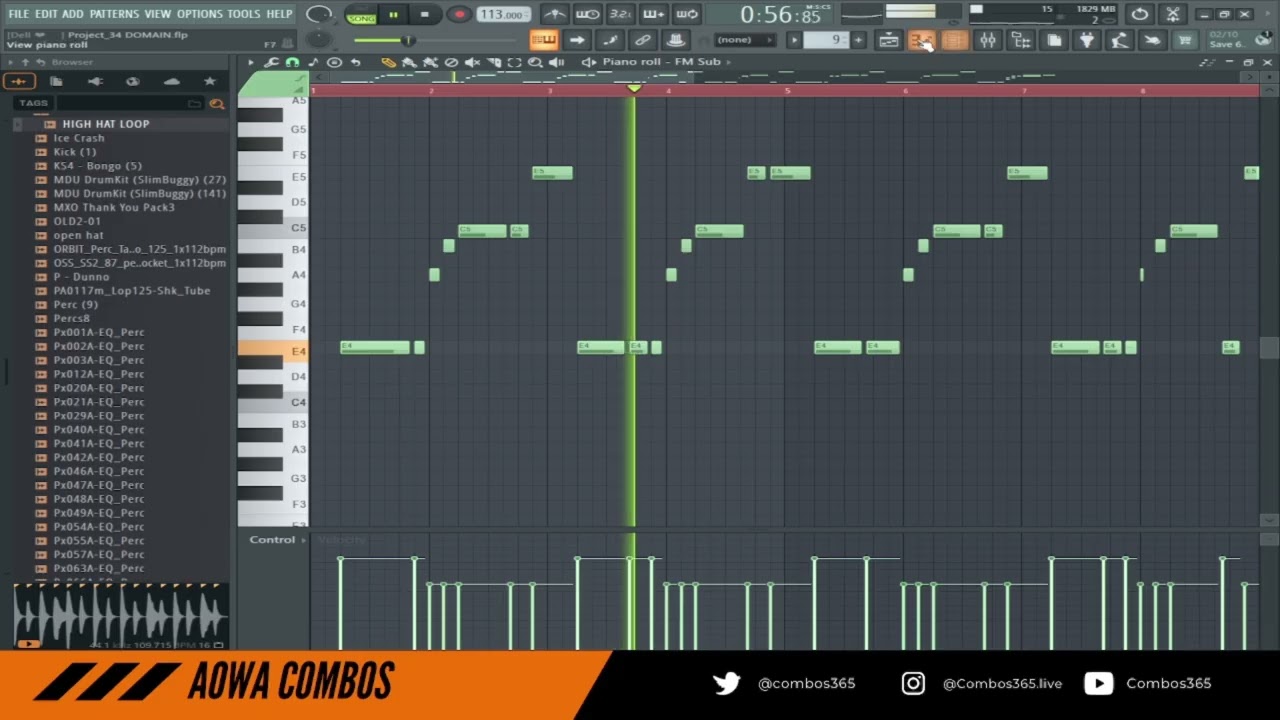The image size is (1280, 720).
Task: Open the FILE menu
Action: (18, 14)
